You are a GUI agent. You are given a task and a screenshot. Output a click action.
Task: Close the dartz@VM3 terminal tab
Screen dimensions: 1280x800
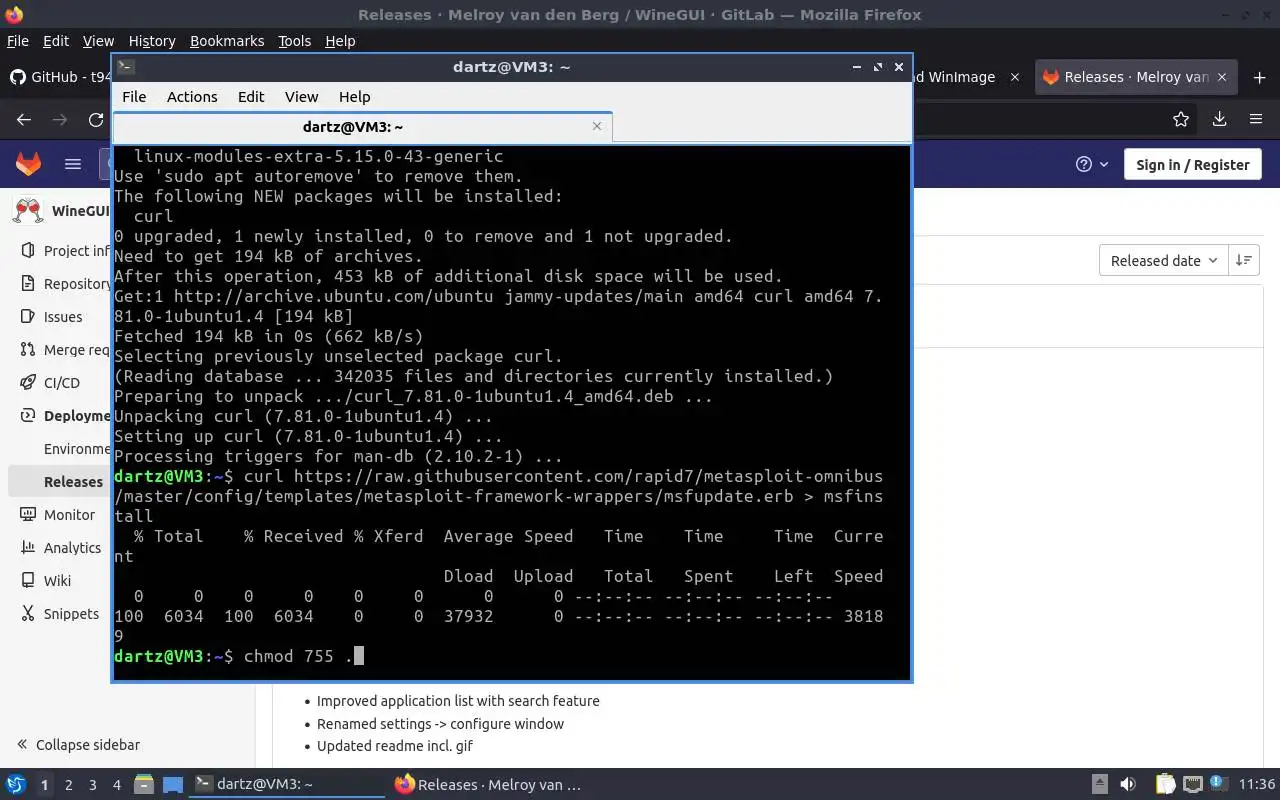click(597, 126)
